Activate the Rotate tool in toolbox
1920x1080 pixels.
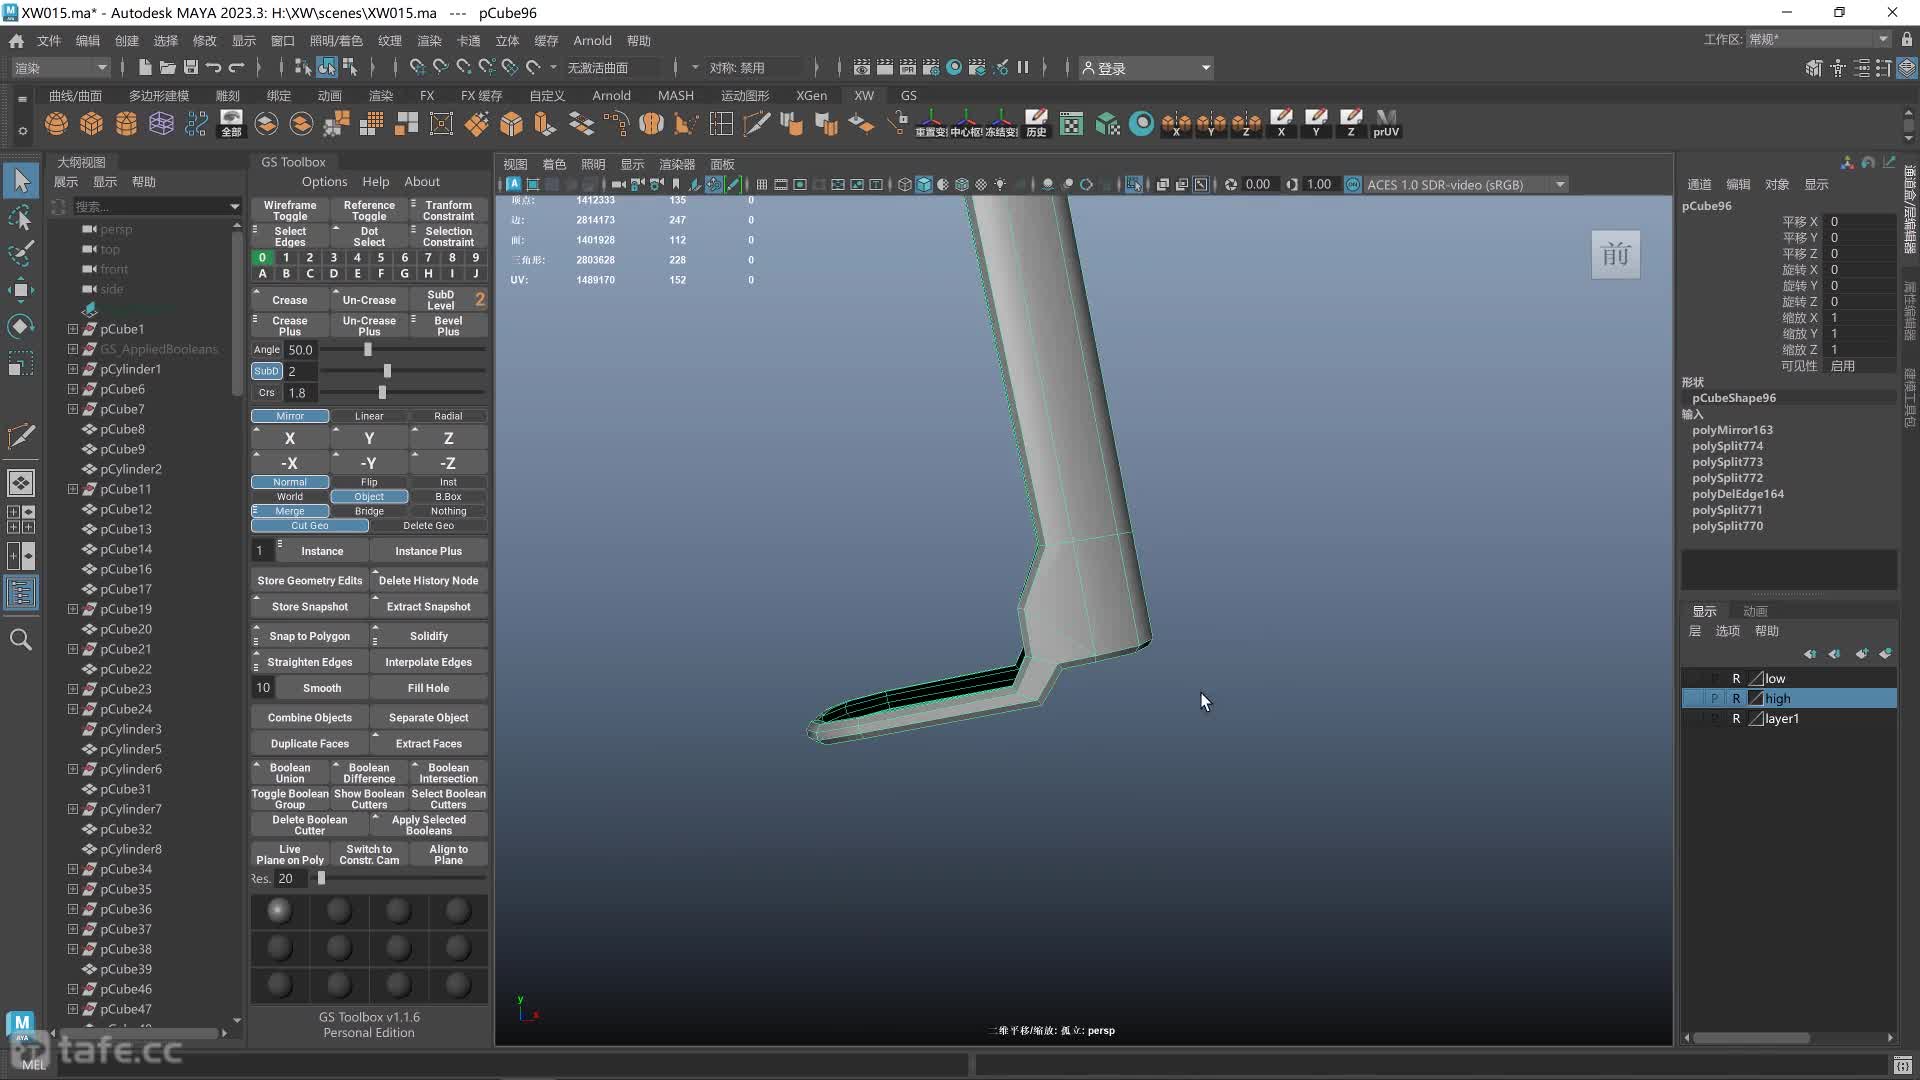[21, 326]
